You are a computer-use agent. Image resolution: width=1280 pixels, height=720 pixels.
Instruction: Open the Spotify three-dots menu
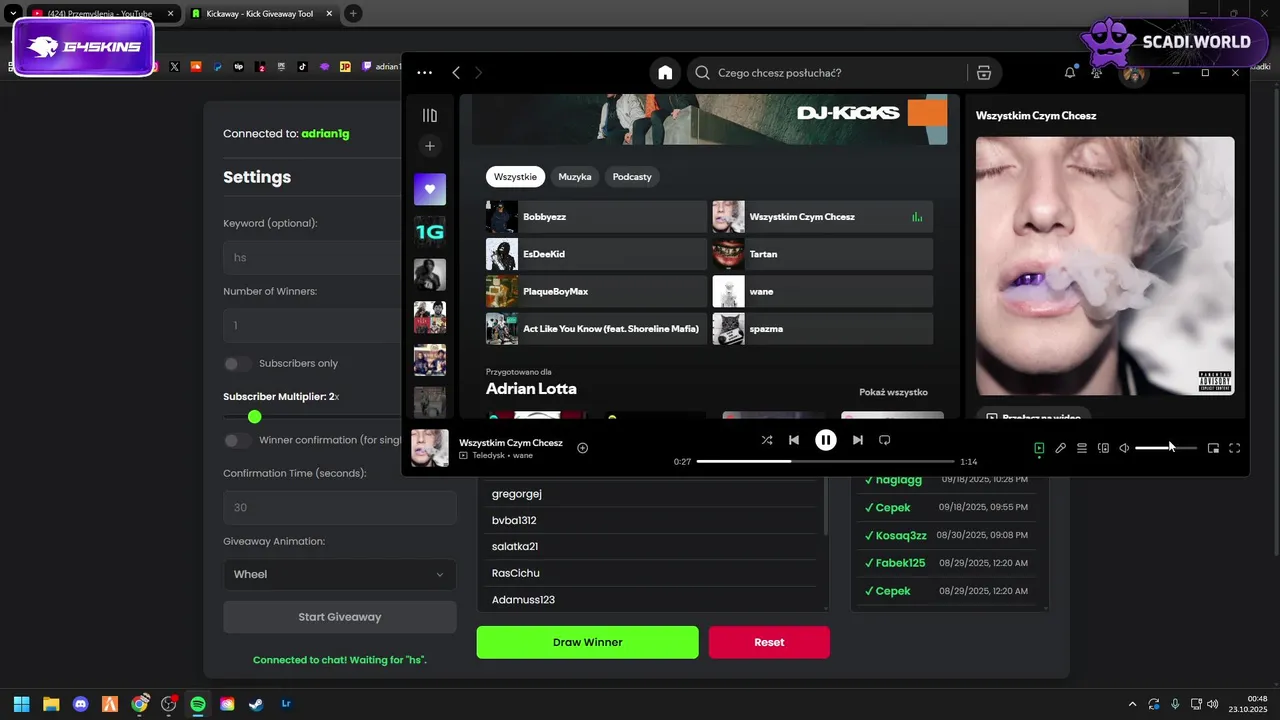(425, 73)
